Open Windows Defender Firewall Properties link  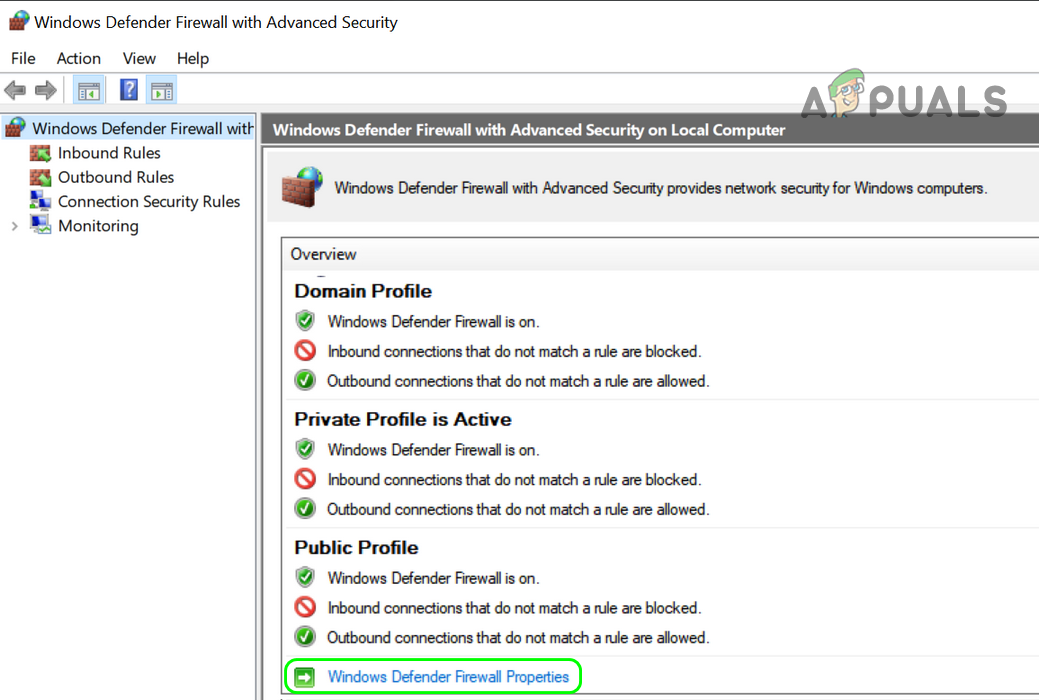pyautogui.click(x=448, y=677)
